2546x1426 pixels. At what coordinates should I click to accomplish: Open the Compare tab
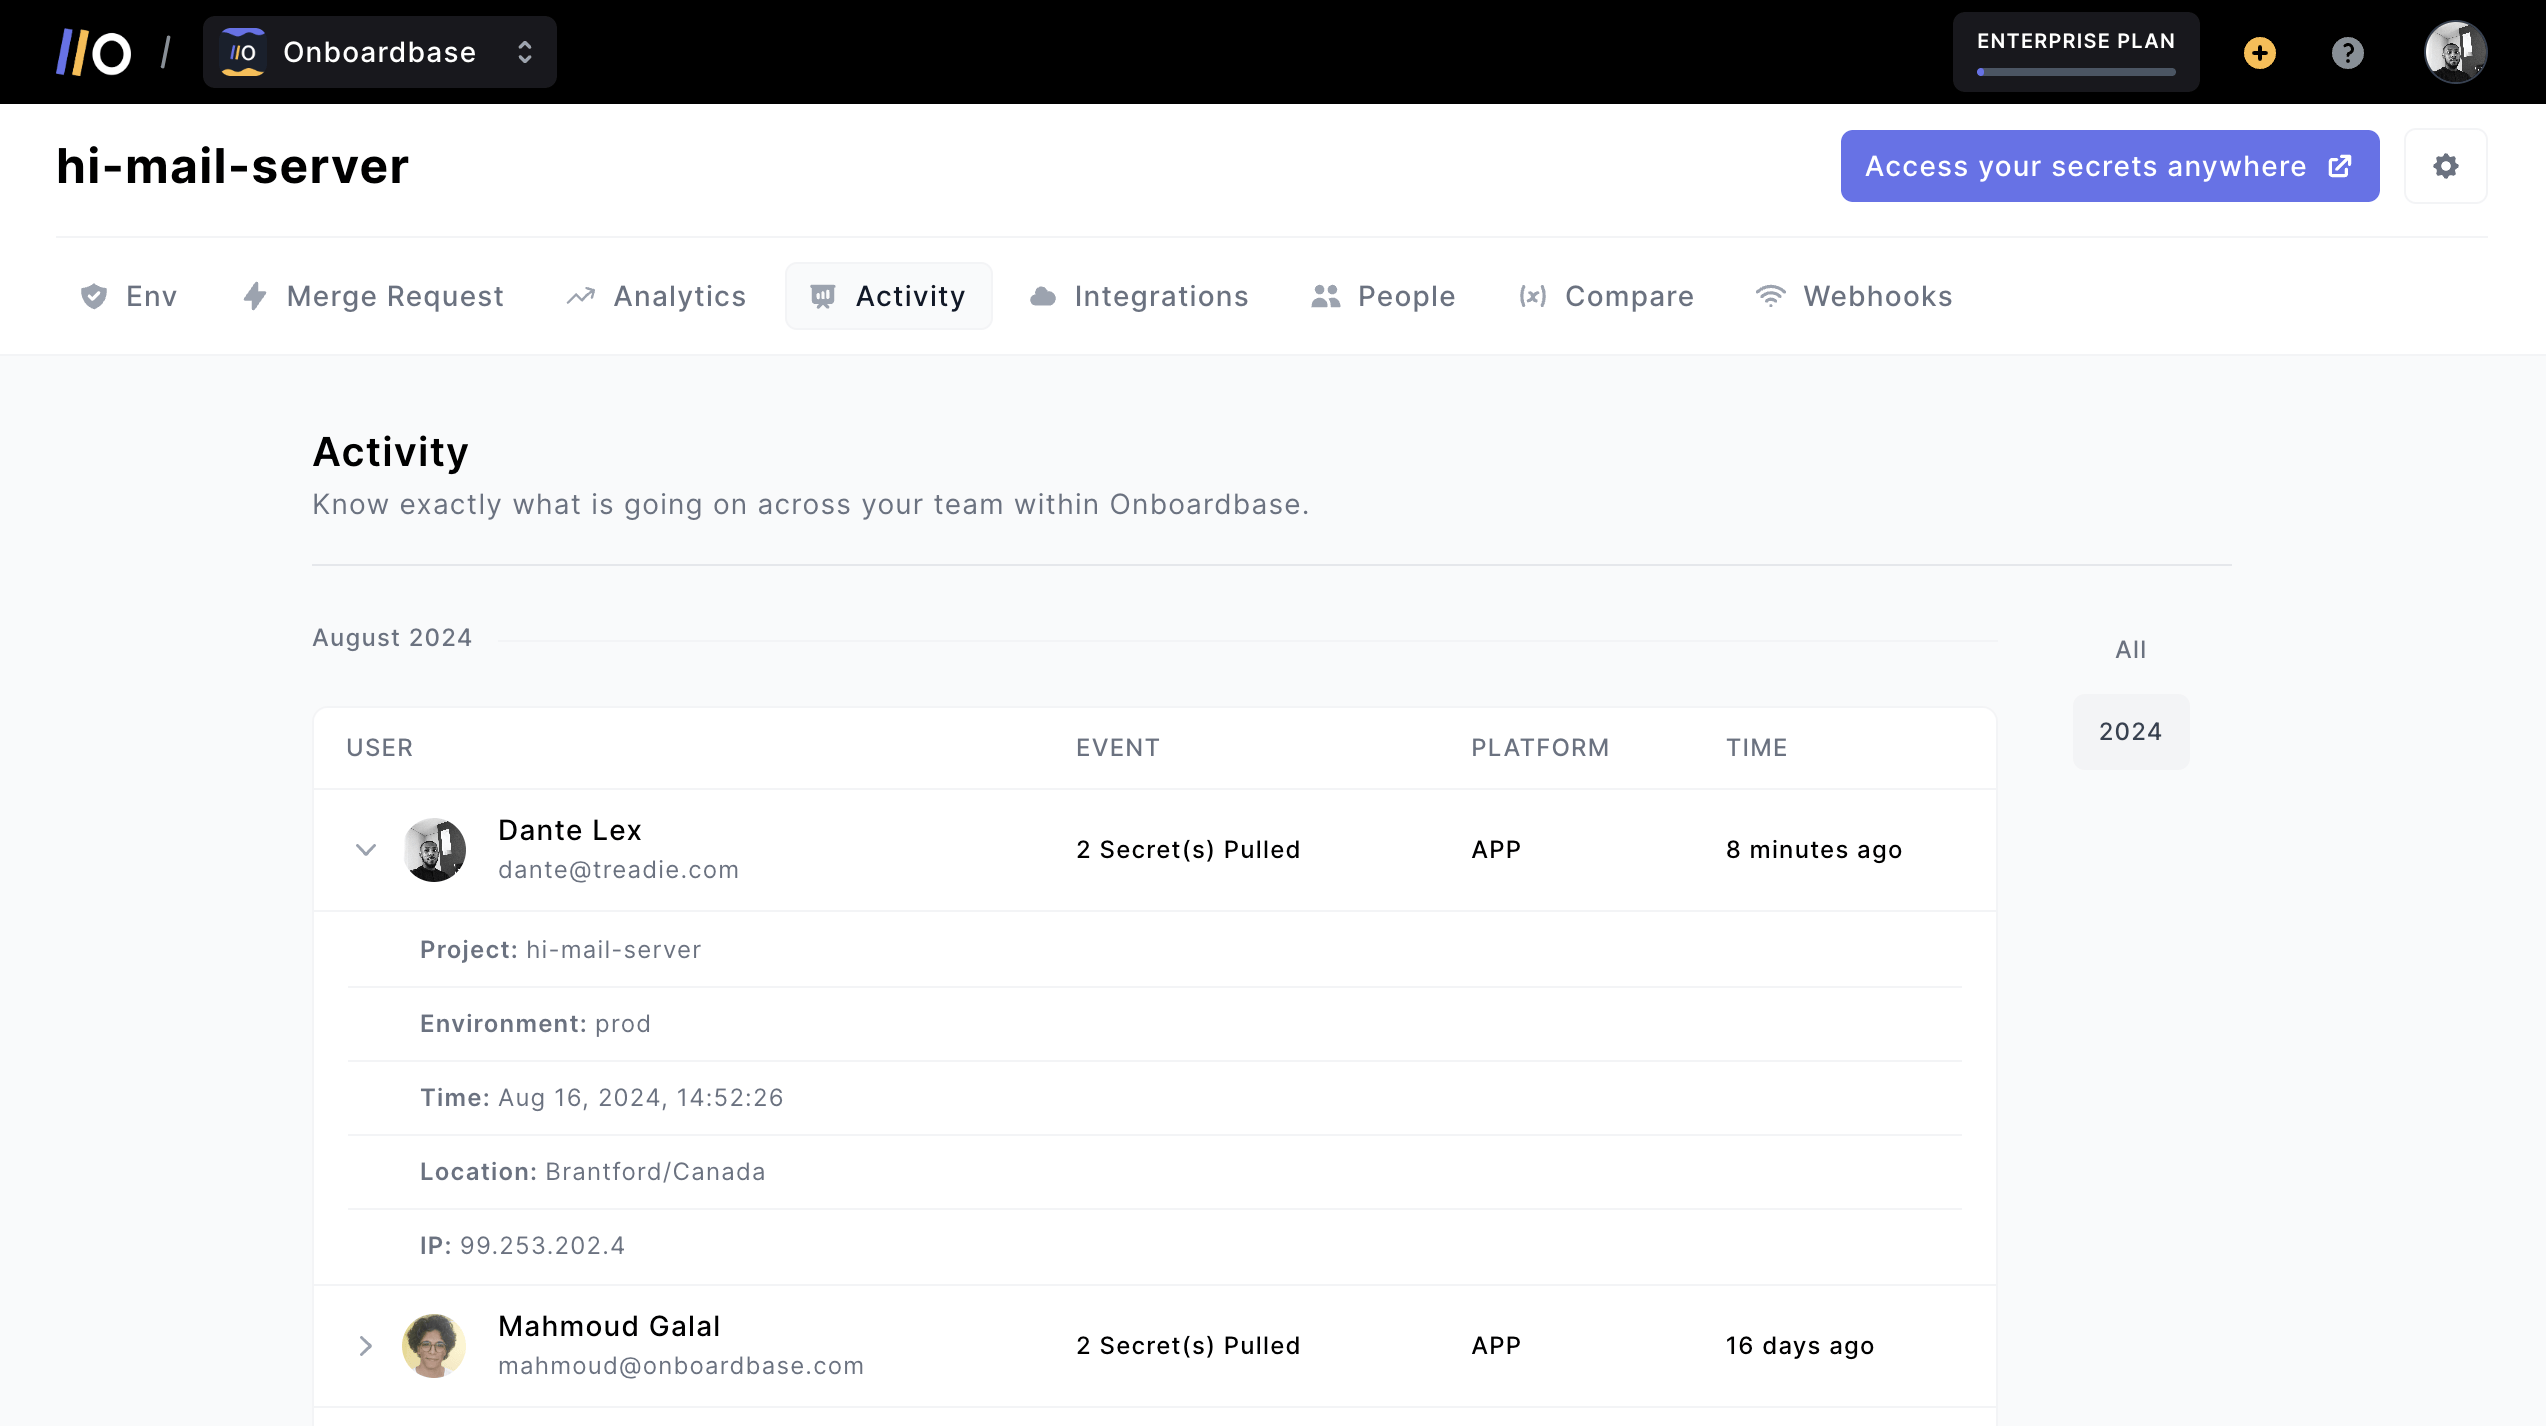1606,296
